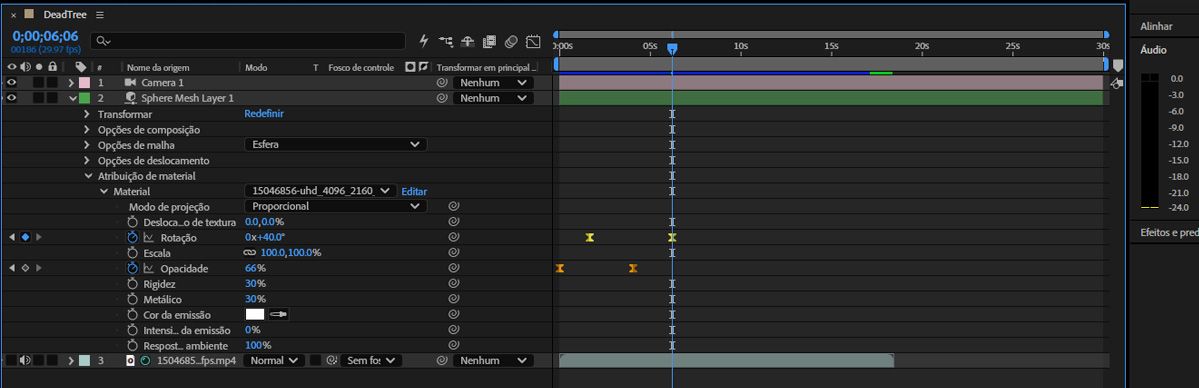Expand the Transformar group
This screenshot has width=1199, height=388.
point(87,114)
